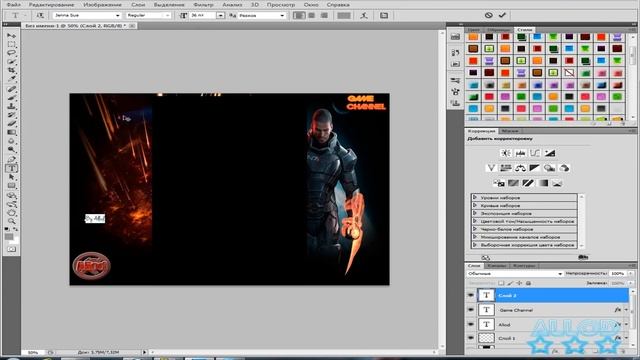The width and height of the screenshot is (640, 360).
Task: Open the Редактирование menu
Action: pos(51,4)
